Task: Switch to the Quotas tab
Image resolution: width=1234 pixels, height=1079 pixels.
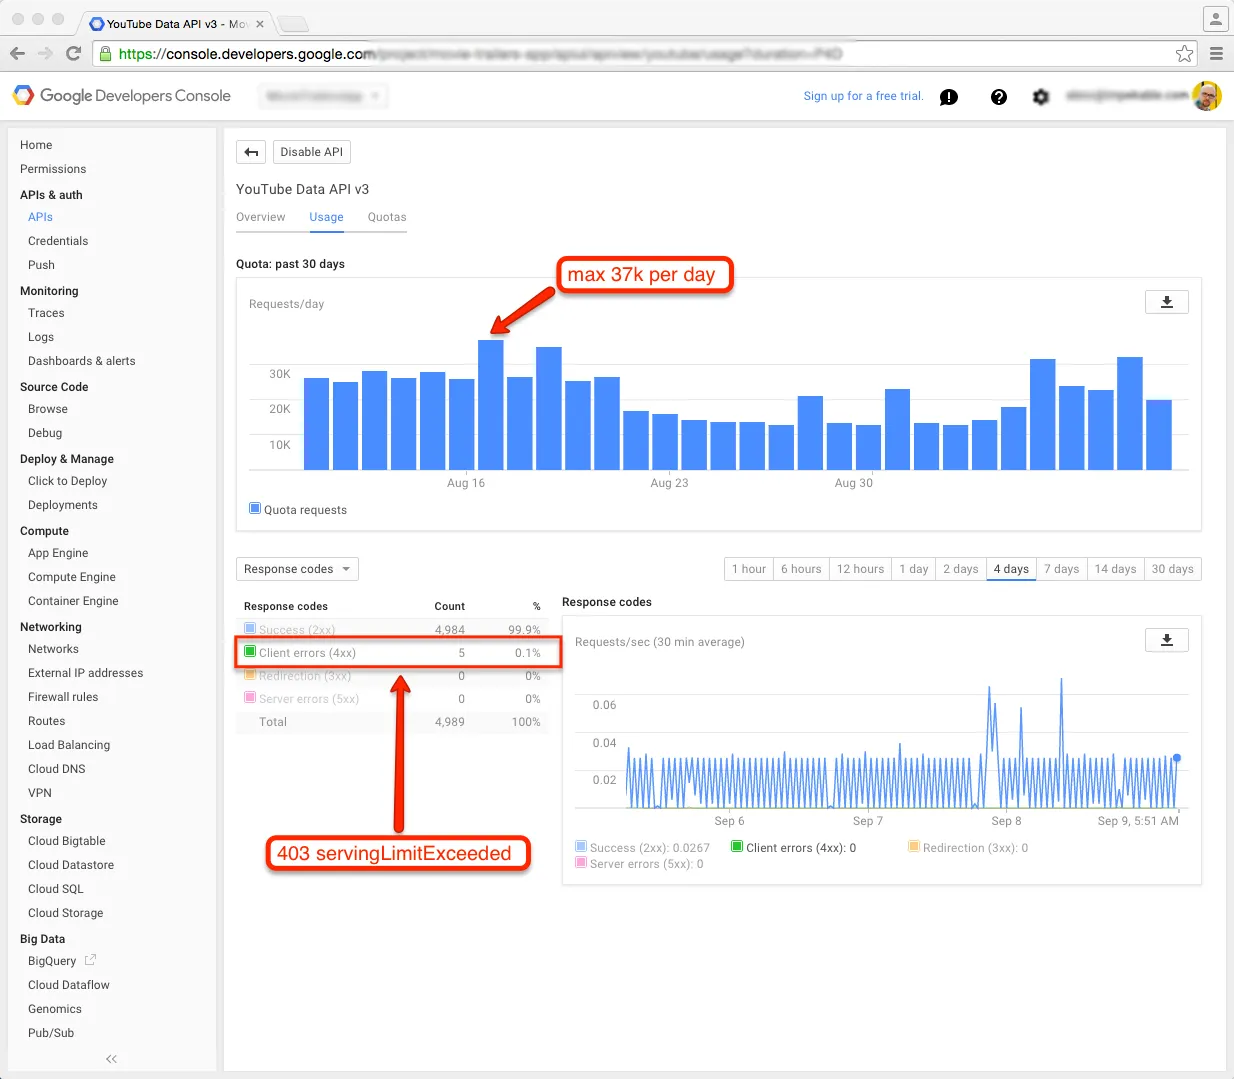Action: [x=387, y=217]
